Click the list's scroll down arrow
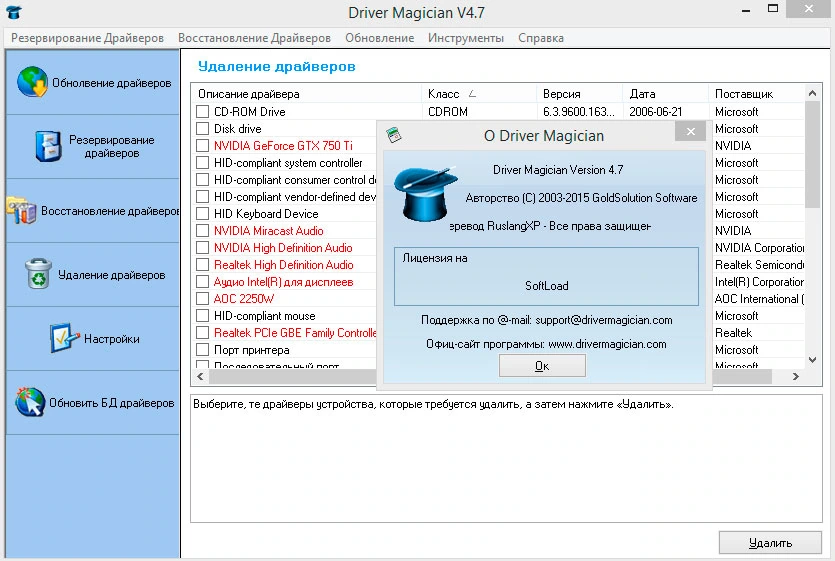 (812, 360)
